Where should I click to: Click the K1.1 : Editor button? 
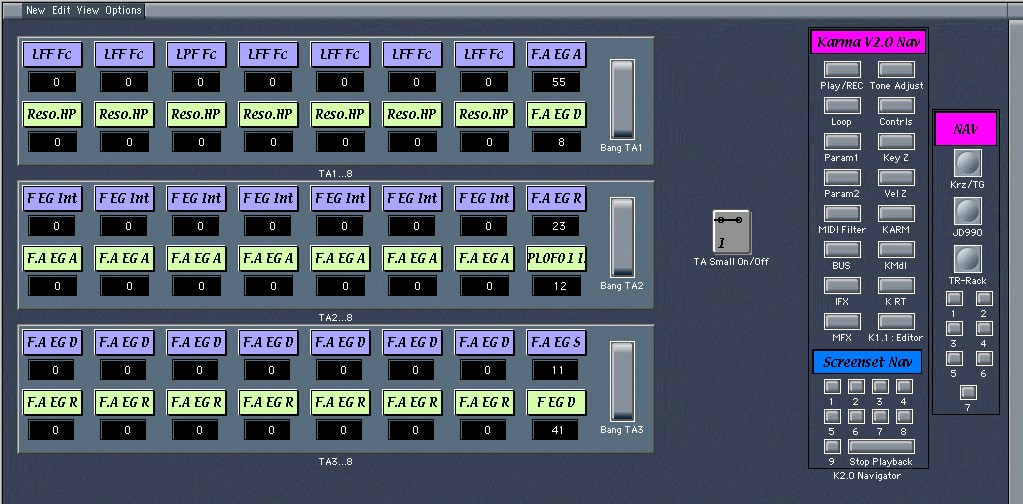pyautogui.click(x=896, y=321)
